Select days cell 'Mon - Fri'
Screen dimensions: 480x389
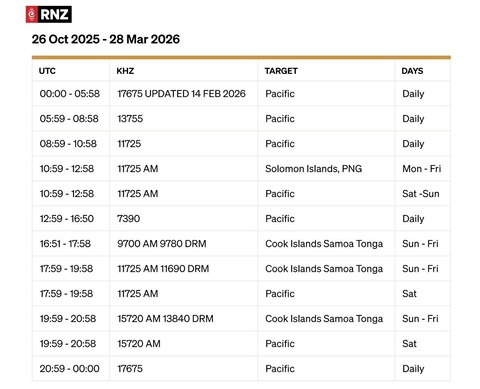click(x=422, y=169)
